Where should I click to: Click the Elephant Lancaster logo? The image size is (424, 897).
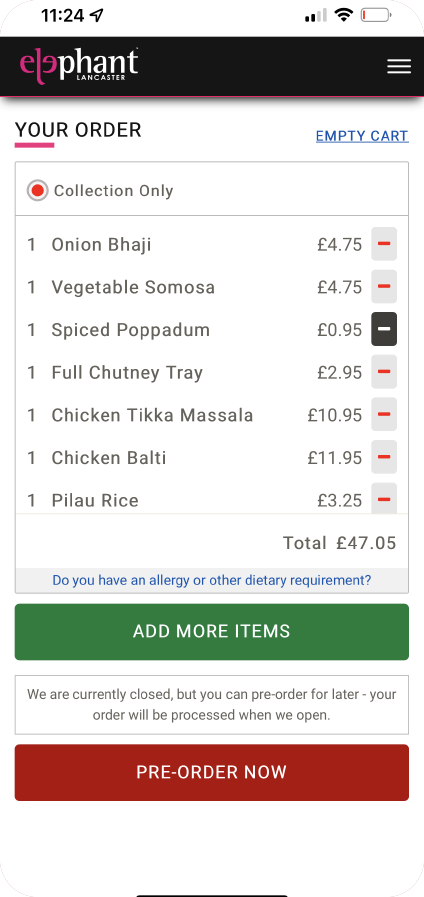click(x=79, y=66)
